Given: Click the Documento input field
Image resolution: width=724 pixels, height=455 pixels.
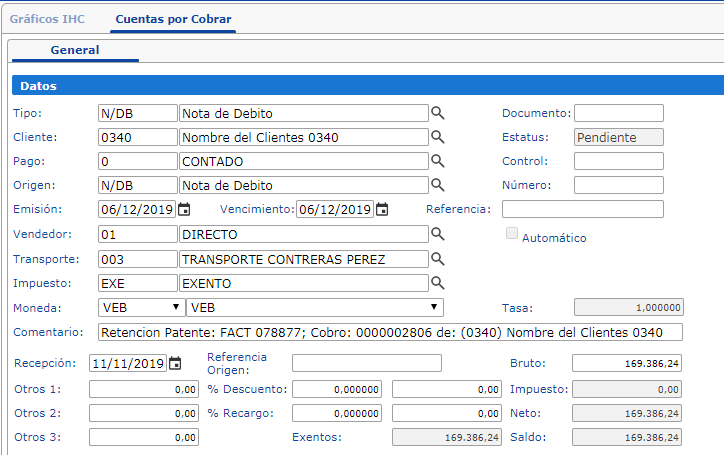Looking at the screenshot, I should pos(618,113).
